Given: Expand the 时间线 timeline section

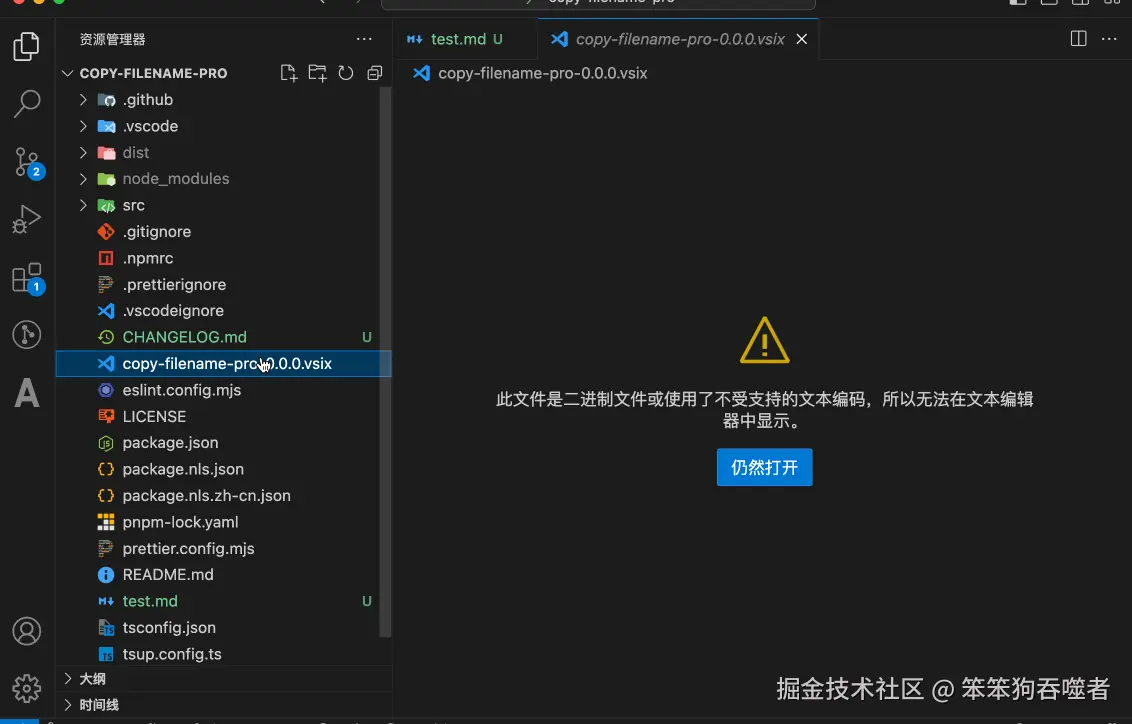Looking at the screenshot, I should pyautogui.click(x=224, y=705).
